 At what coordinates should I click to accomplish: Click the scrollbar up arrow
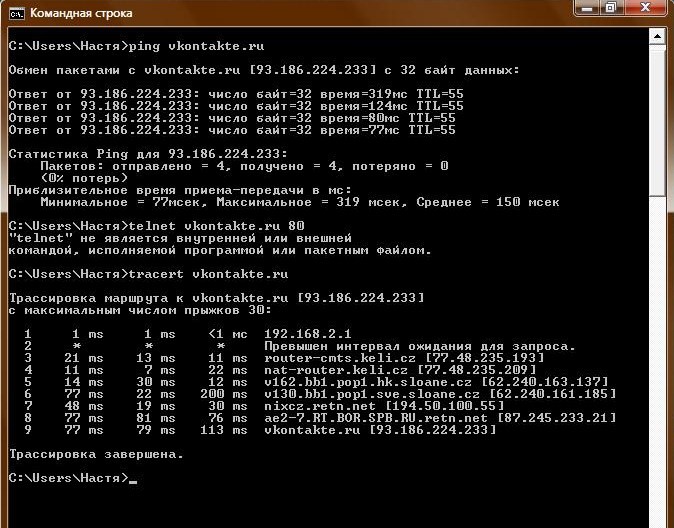pos(657,37)
